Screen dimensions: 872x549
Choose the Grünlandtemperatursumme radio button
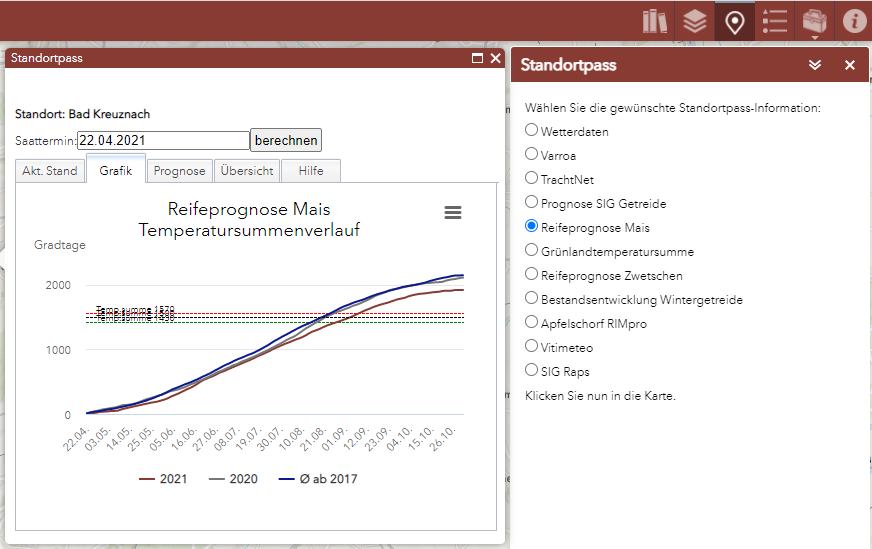pyautogui.click(x=532, y=250)
